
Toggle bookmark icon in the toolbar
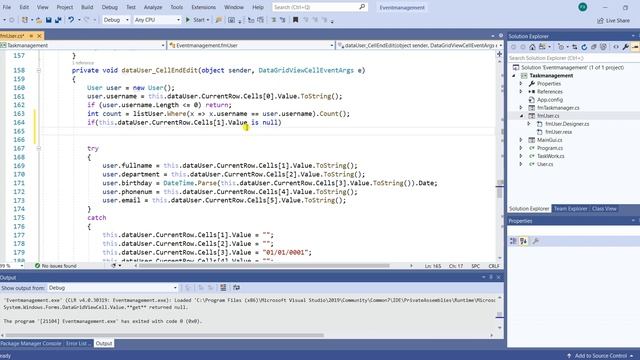pos(295,20)
